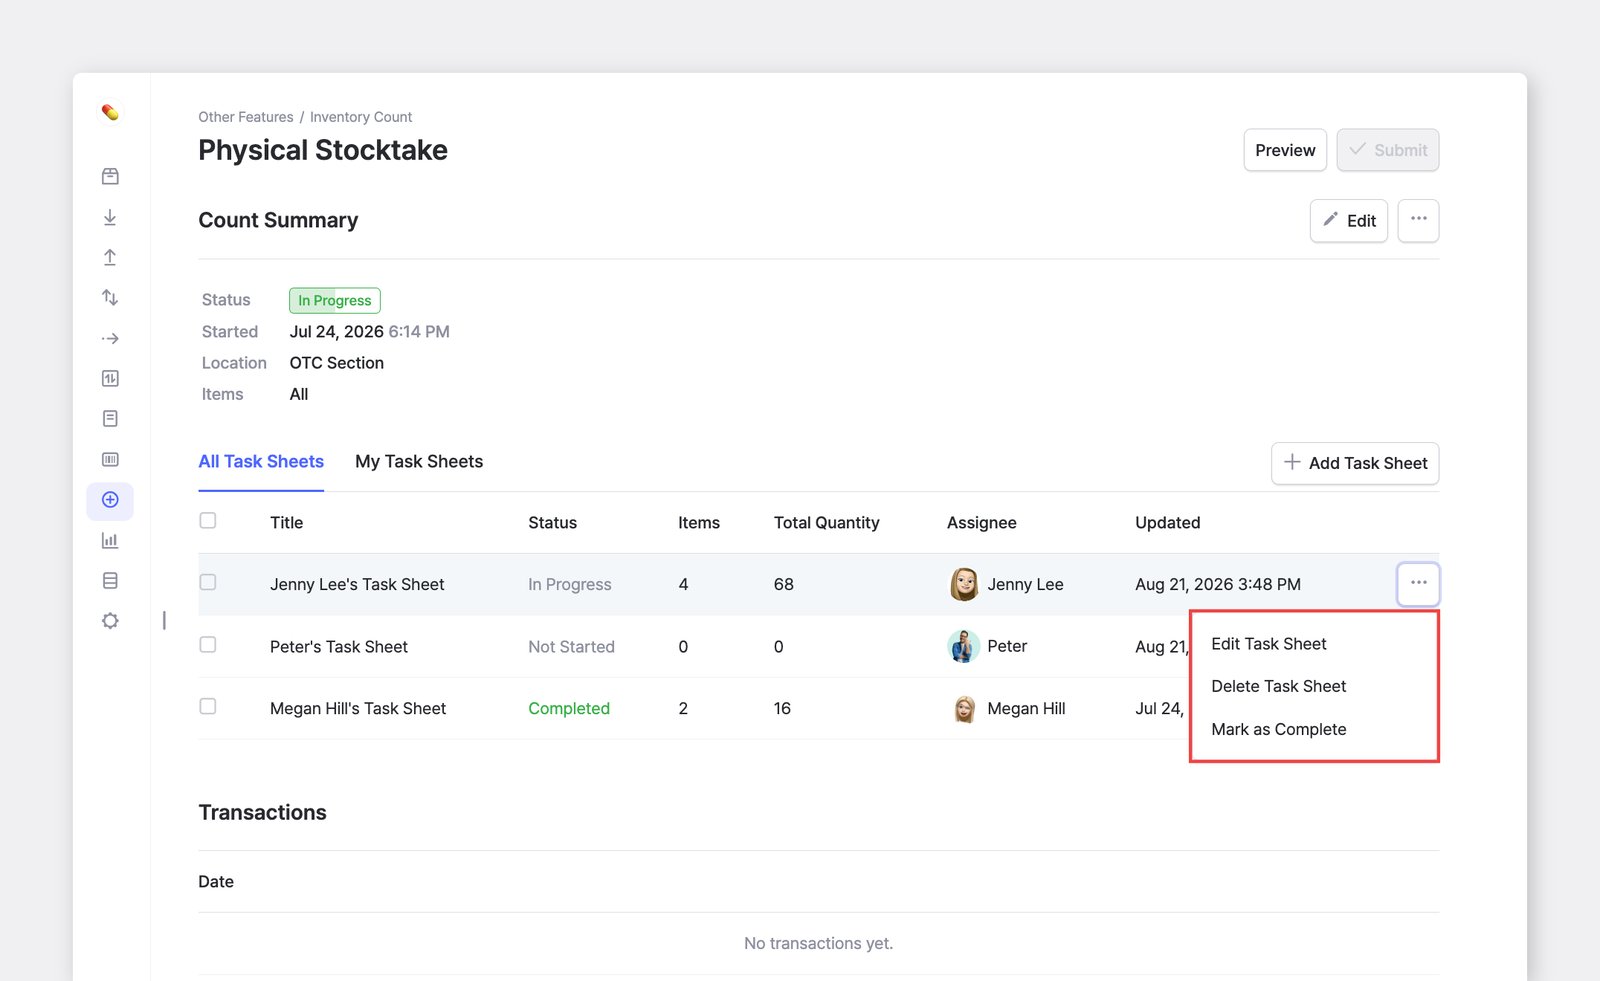This screenshot has width=1600, height=981.
Task: Open the barcode icon in sidebar
Action: point(110,459)
